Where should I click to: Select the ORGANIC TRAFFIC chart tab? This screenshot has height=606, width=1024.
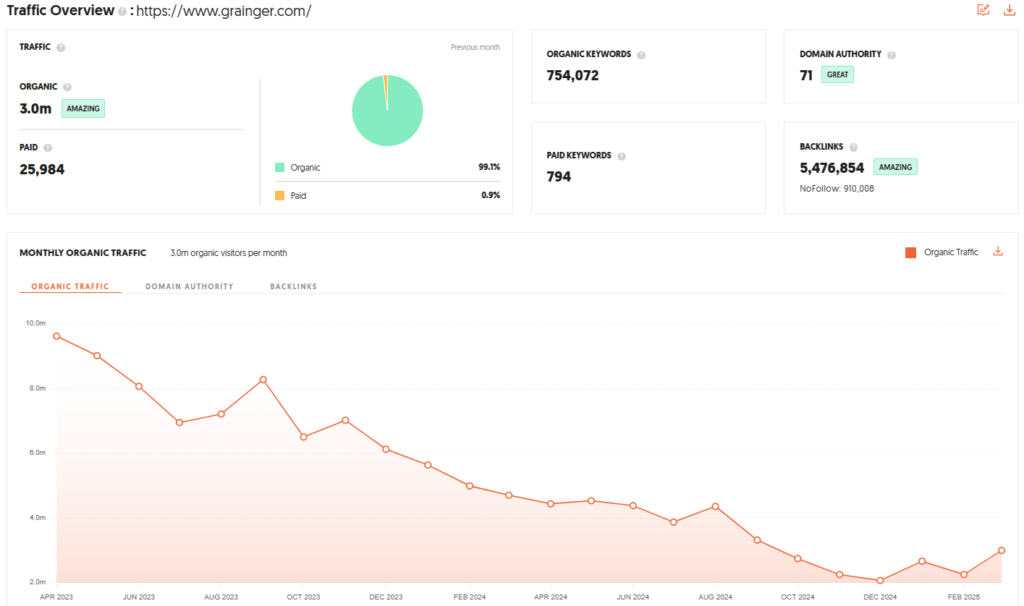point(70,286)
